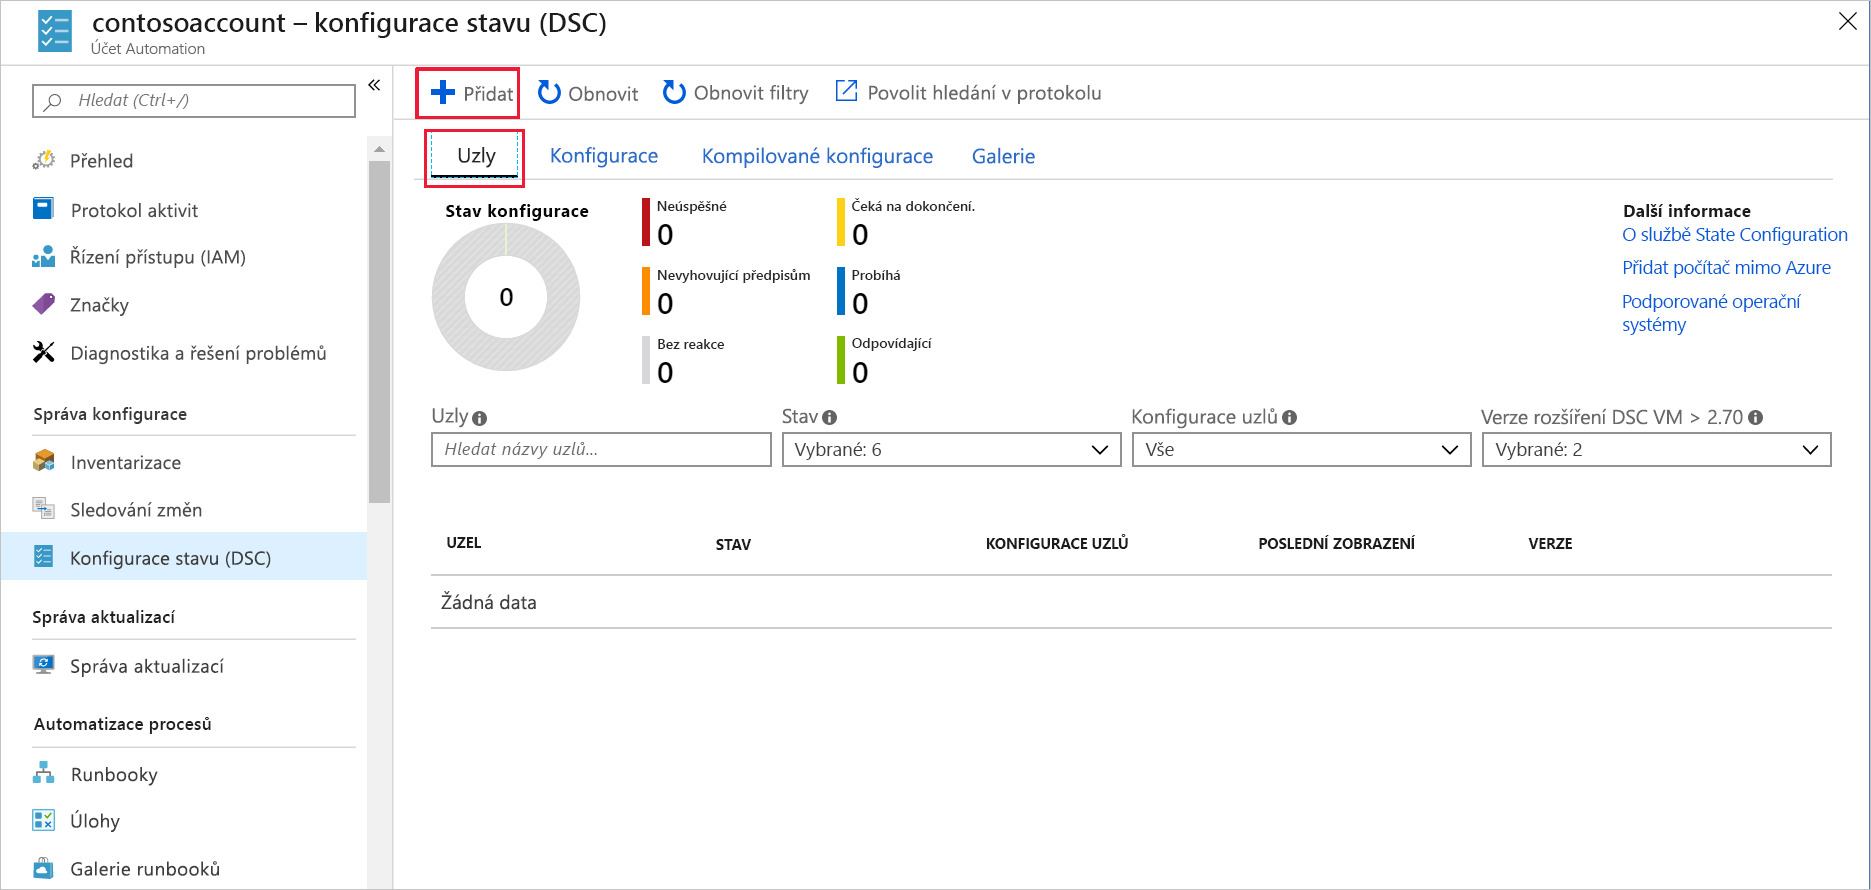
Task: Click the red Neúspěšné status indicator
Action: point(645,222)
